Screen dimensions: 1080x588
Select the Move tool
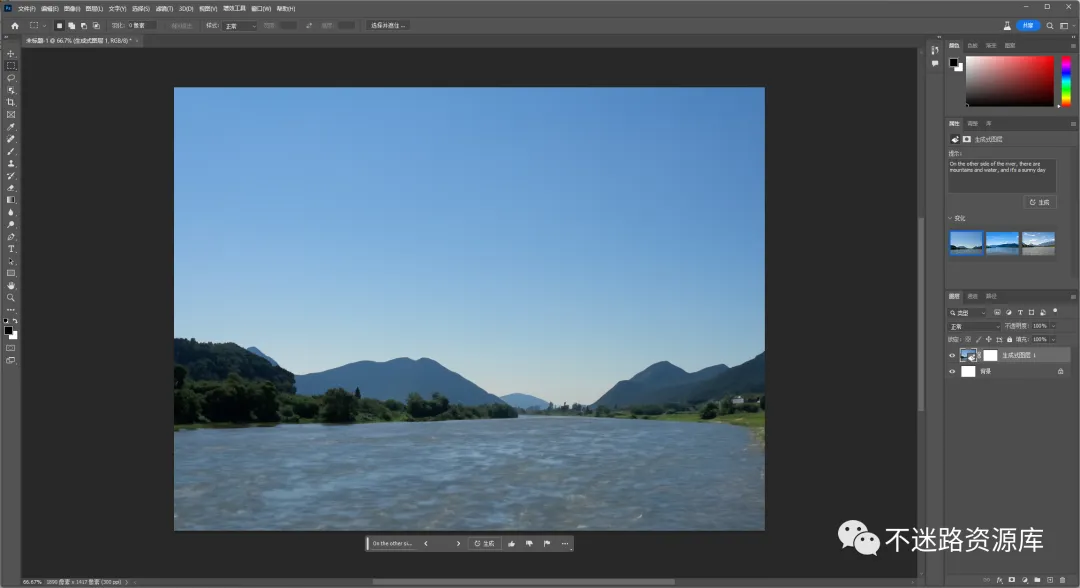10,54
